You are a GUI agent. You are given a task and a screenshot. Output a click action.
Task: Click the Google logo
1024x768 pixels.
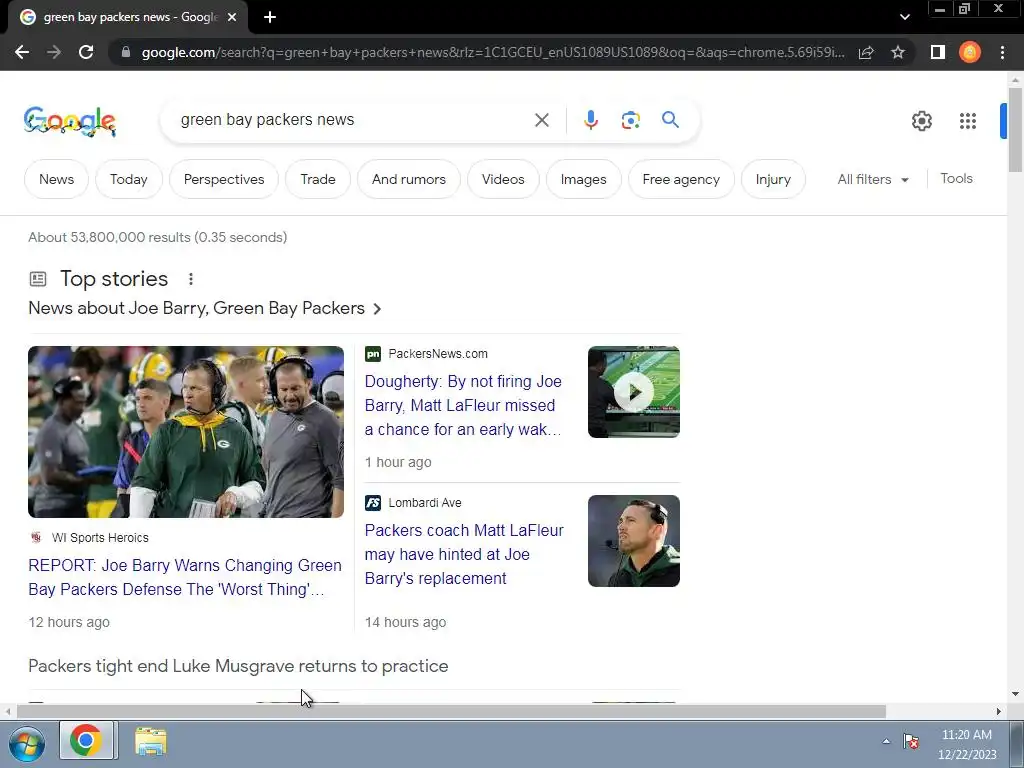pos(70,121)
